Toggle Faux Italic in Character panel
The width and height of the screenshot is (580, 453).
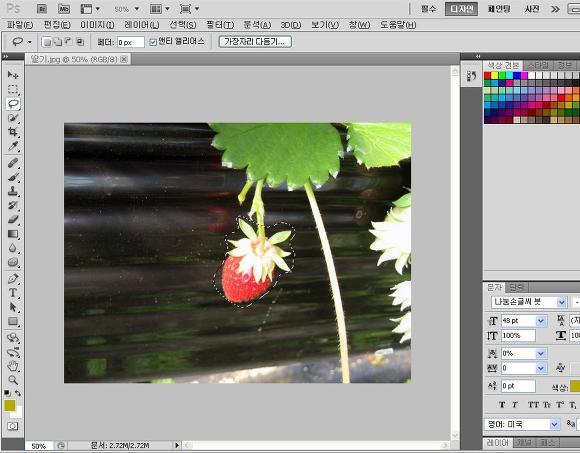pos(515,405)
